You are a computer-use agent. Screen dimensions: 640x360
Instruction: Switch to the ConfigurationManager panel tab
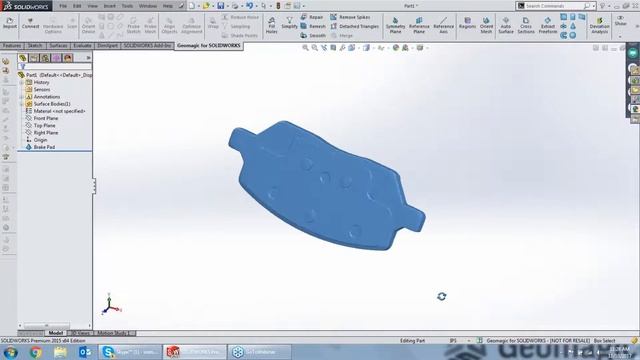[x=45, y=58]
